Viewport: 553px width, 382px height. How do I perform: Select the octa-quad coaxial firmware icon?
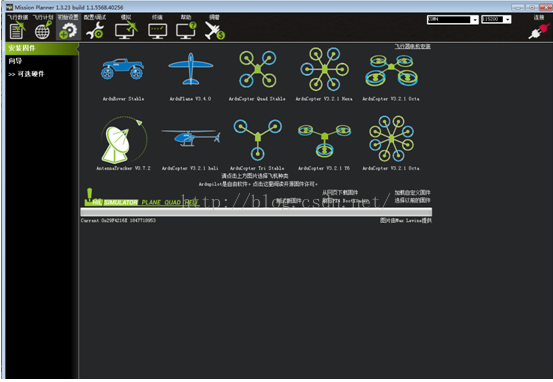pyautogui.click(x=391, y=71)
